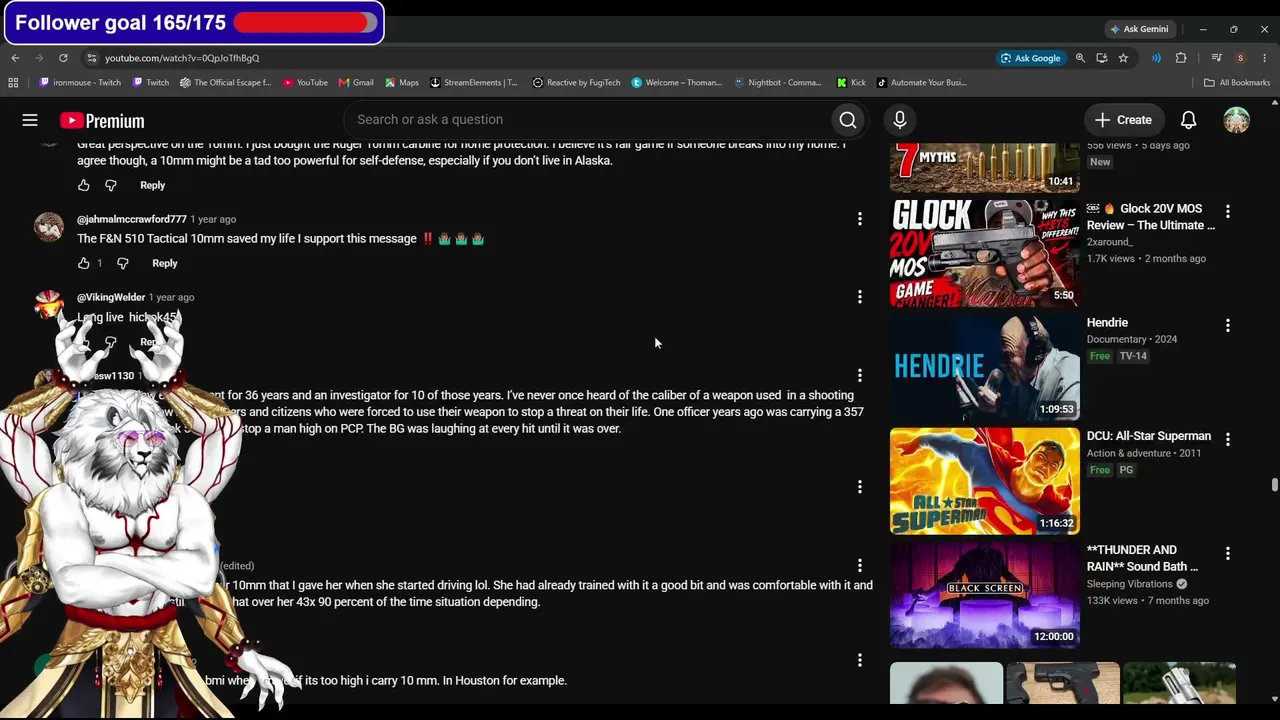Open more actions for THUNDER AND RAIN video
Screen dimensions: 1280x720
pyautogui.click(x=1228, y=553)
